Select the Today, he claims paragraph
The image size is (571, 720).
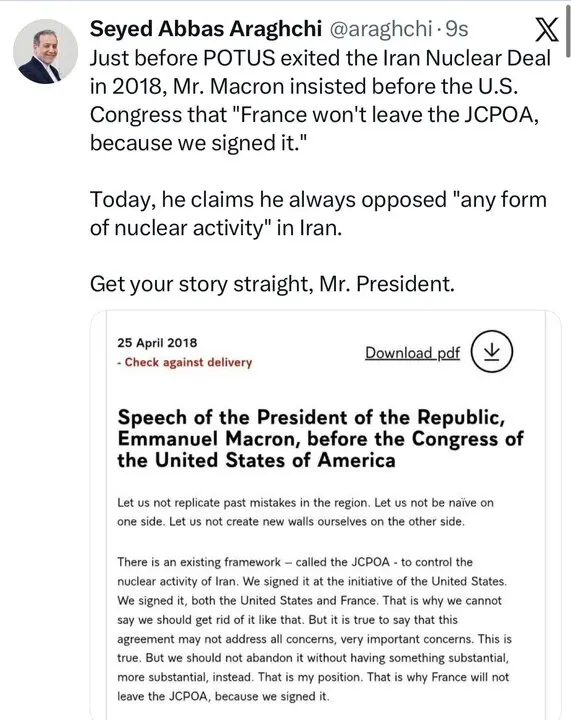(318, 214)
